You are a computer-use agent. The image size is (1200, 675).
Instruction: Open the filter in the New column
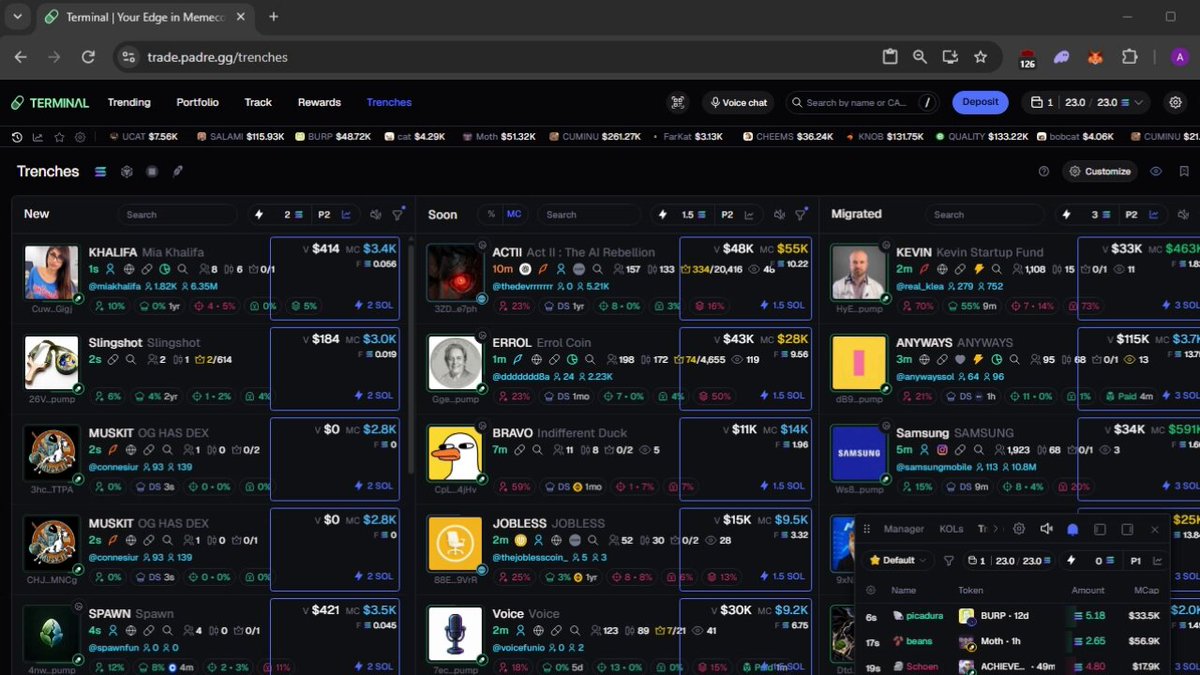(x=398, y=214)
